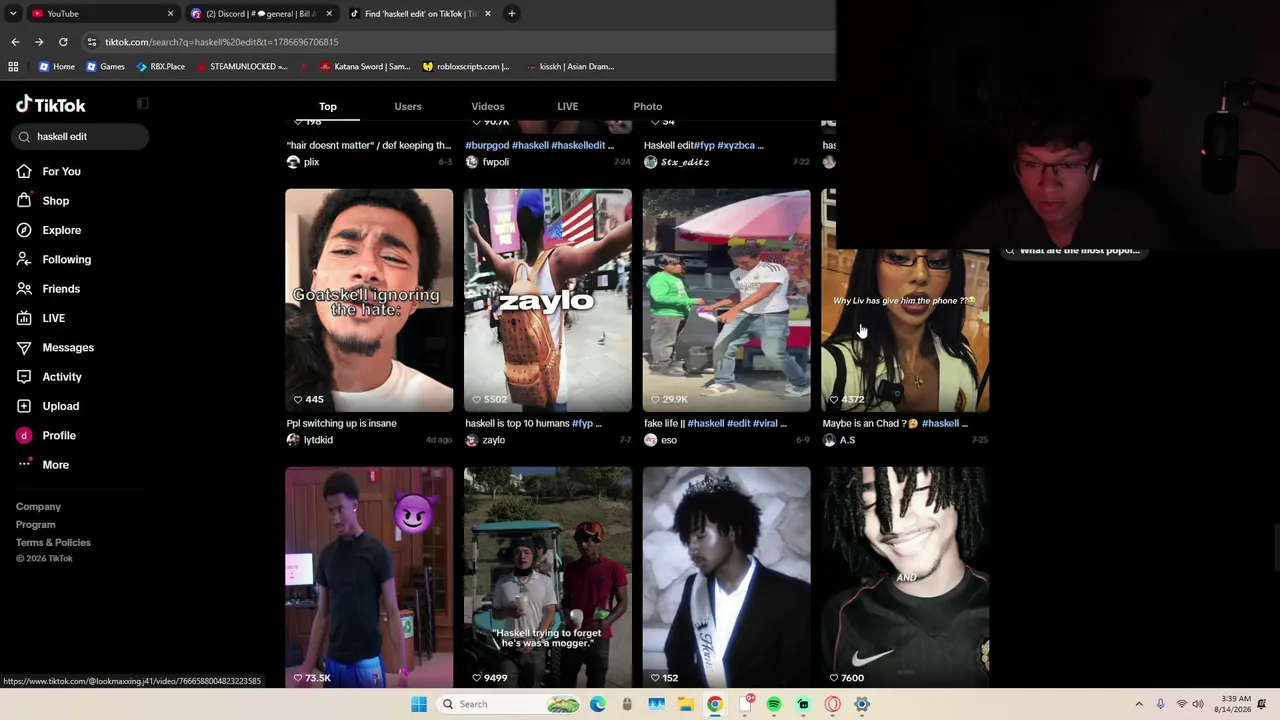This screenshot has width=1280, height=720.
Task: Play the 'zaylo' video thumbnail
Action: 548,300
